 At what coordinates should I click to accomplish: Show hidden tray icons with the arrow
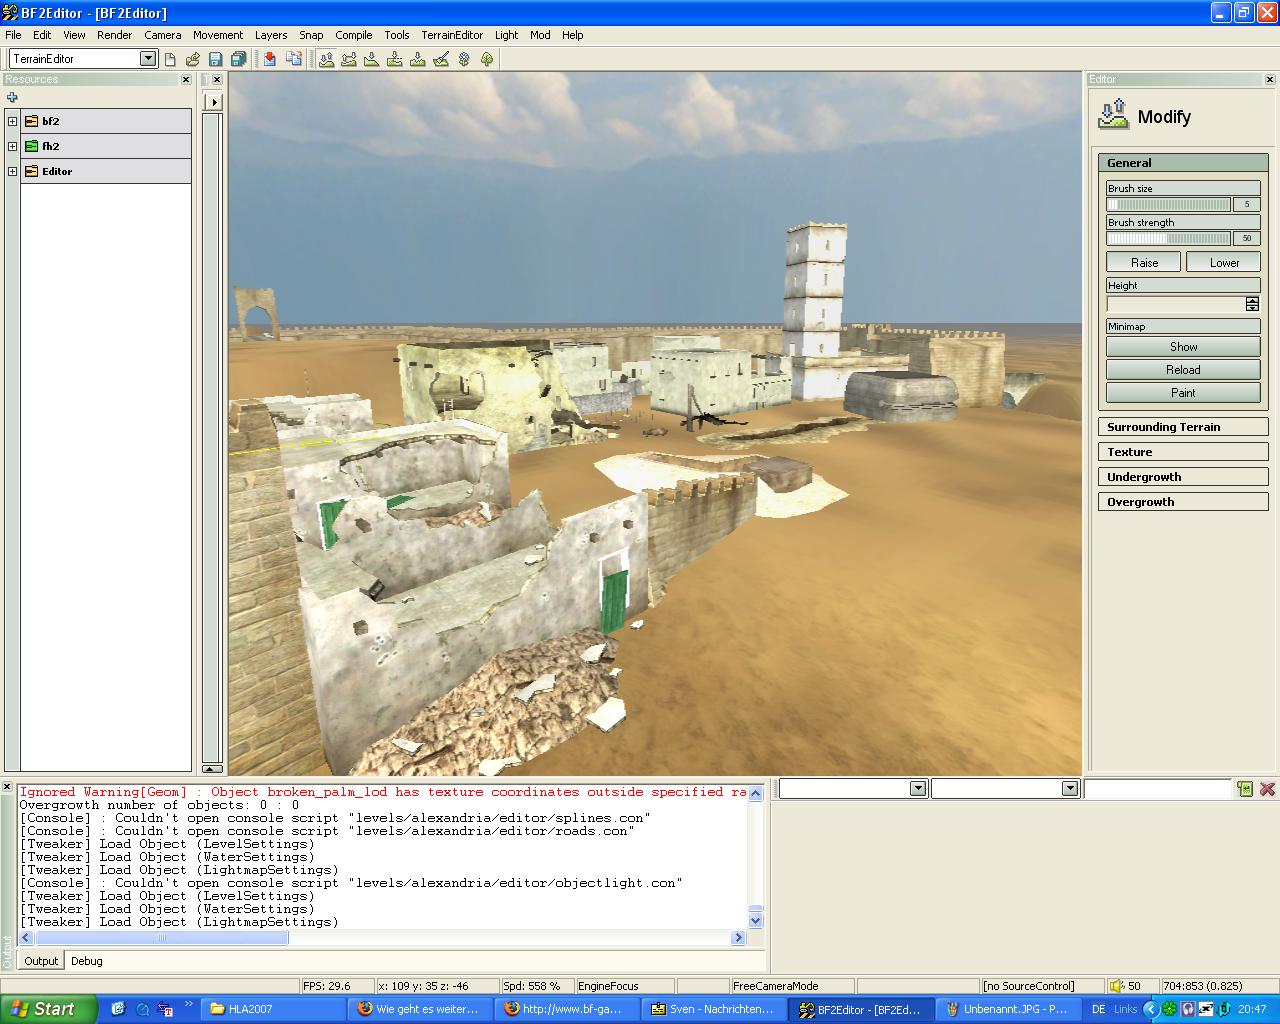coord(1151,1009)
